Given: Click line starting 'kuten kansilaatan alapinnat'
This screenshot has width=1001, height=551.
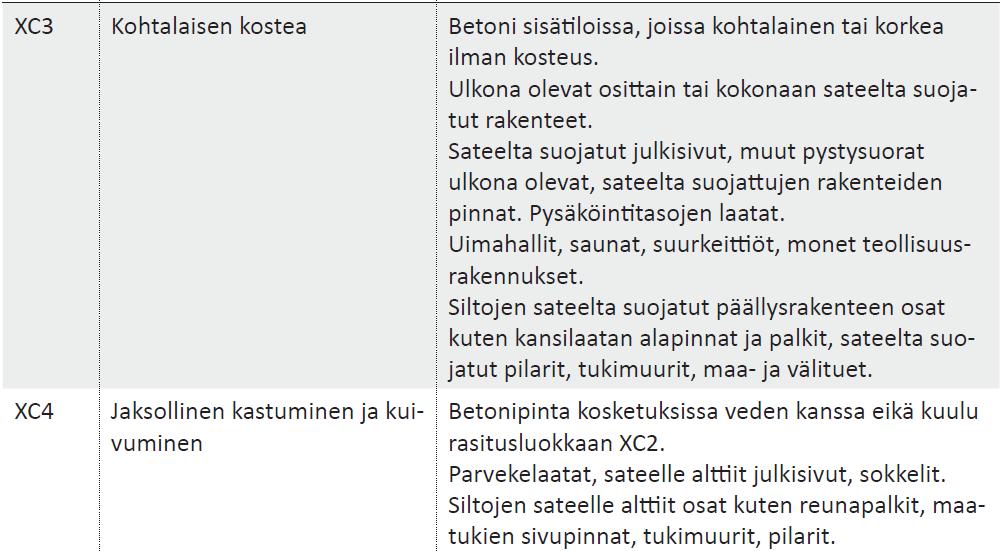Looking at the screenshot, I should pos(712,338).
